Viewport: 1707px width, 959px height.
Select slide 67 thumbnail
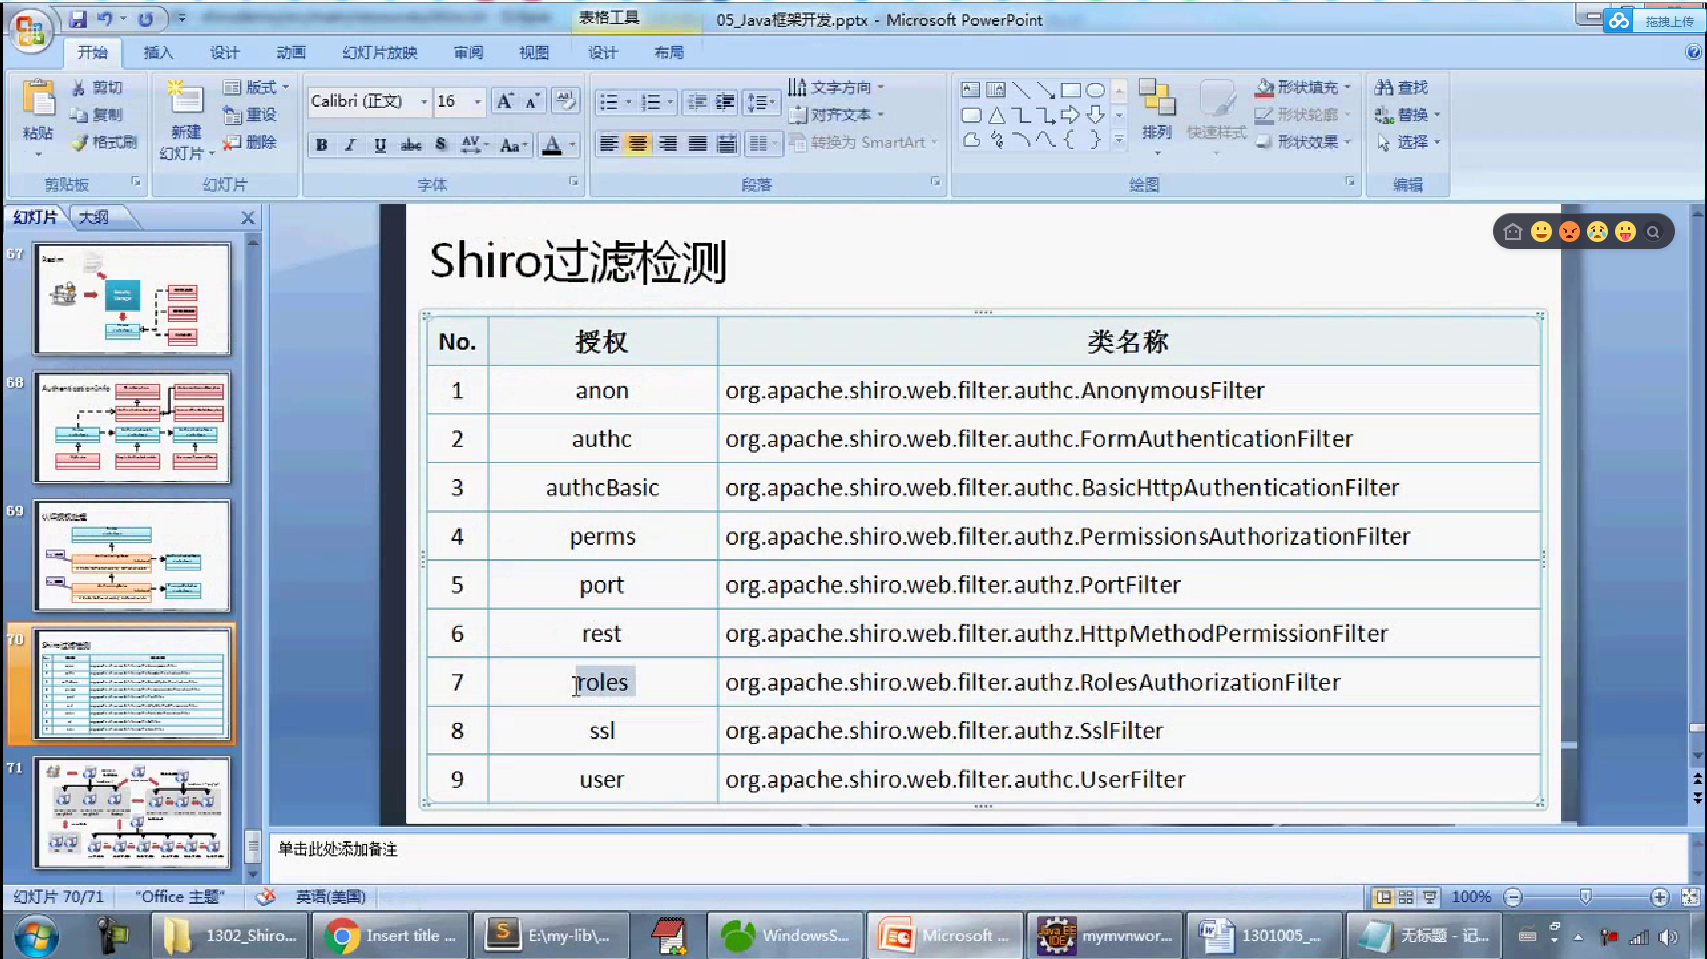(x=132, y=299)
